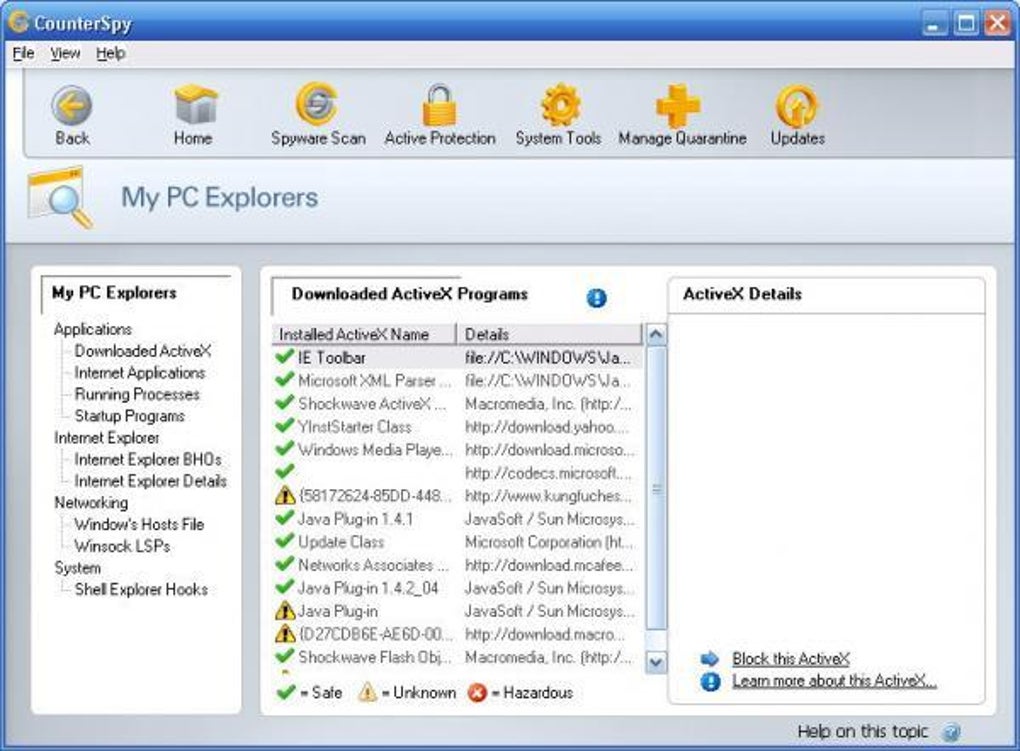Click the green check beside the codecs.microsoft row
1020x751 pixels.
(x=285, y=472)
